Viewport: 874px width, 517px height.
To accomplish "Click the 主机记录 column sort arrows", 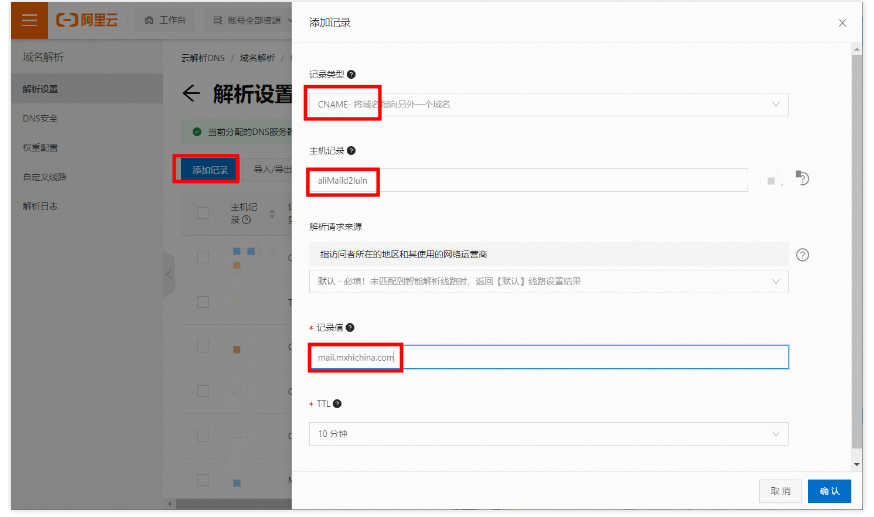I will click(x=272, y=213).
